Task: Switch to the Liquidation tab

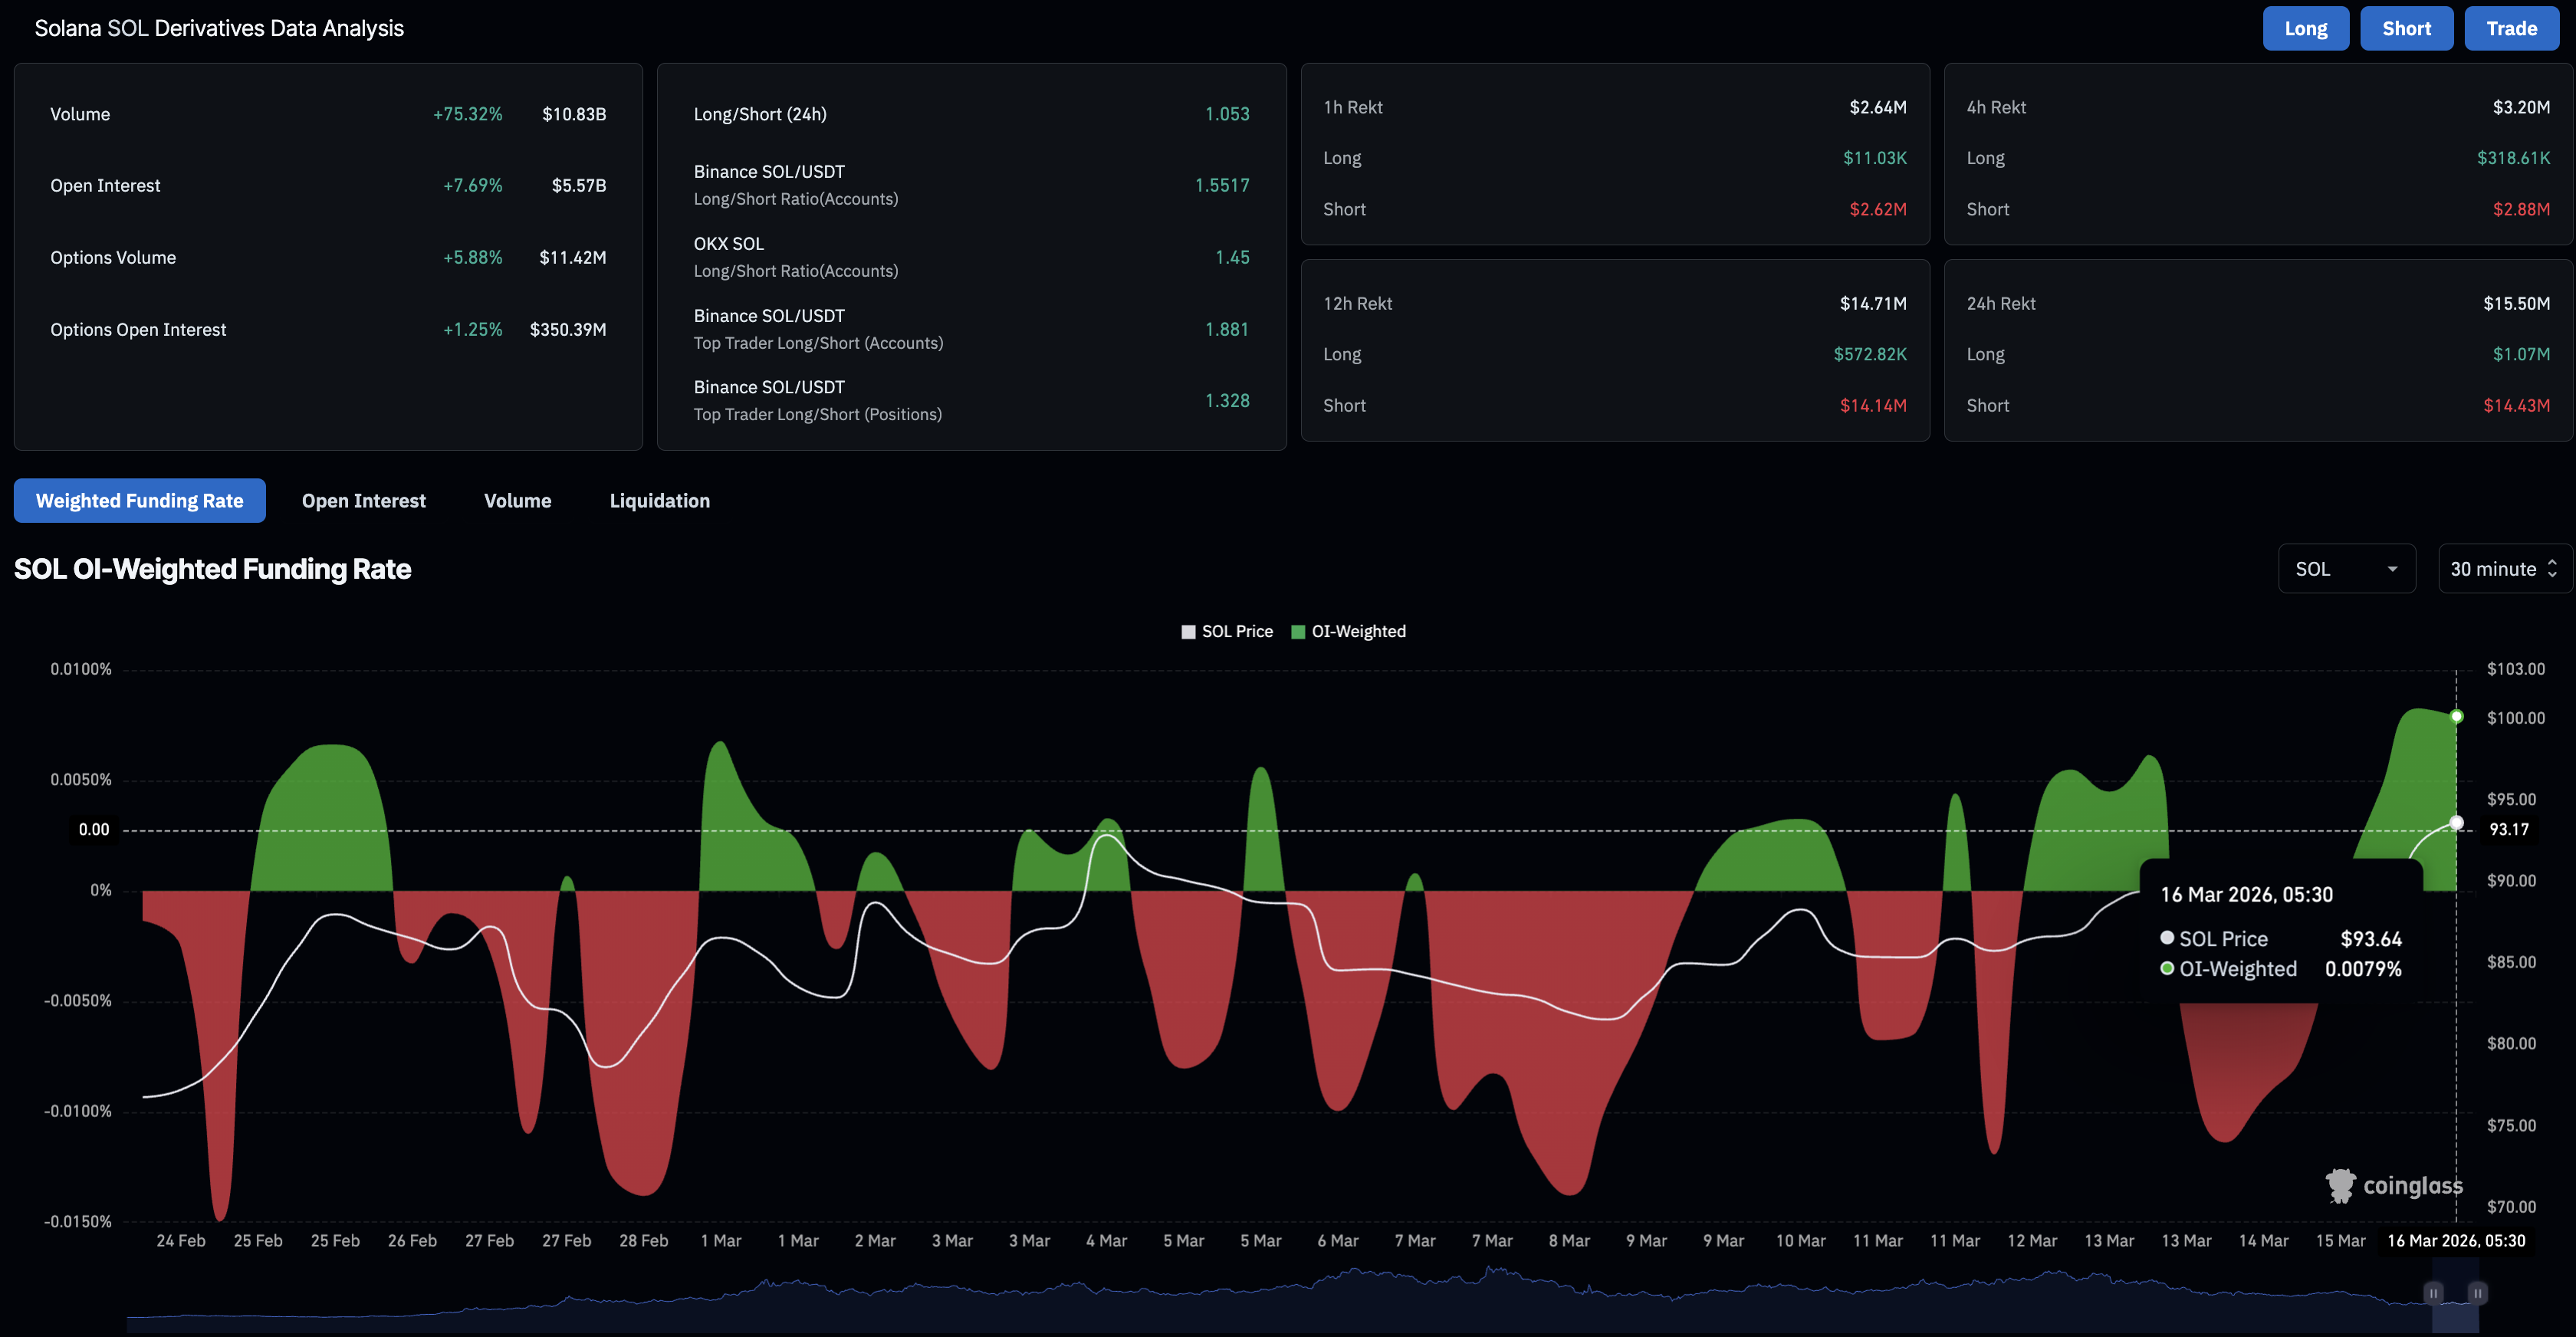Action: 659,501
